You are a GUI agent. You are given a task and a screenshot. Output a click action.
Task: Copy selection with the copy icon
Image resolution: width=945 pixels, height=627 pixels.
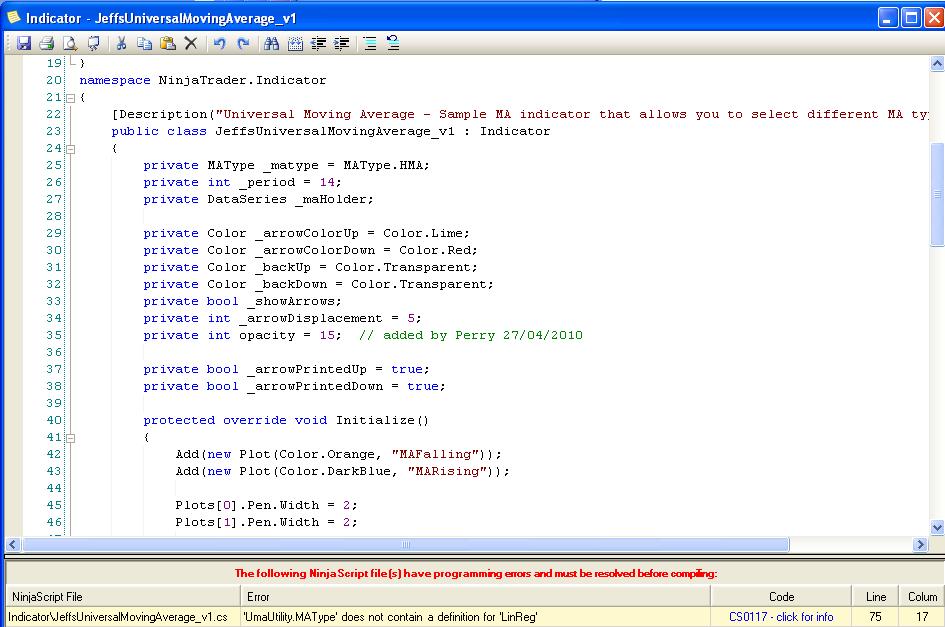(x=144, y=43)
